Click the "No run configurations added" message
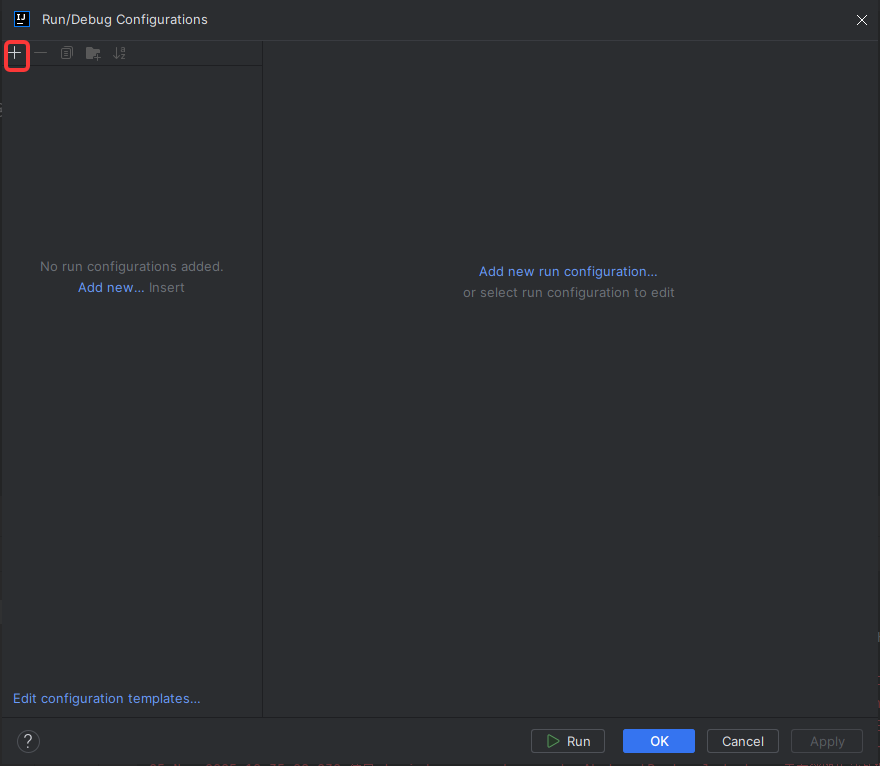880x766 pixels. point(131,266)
